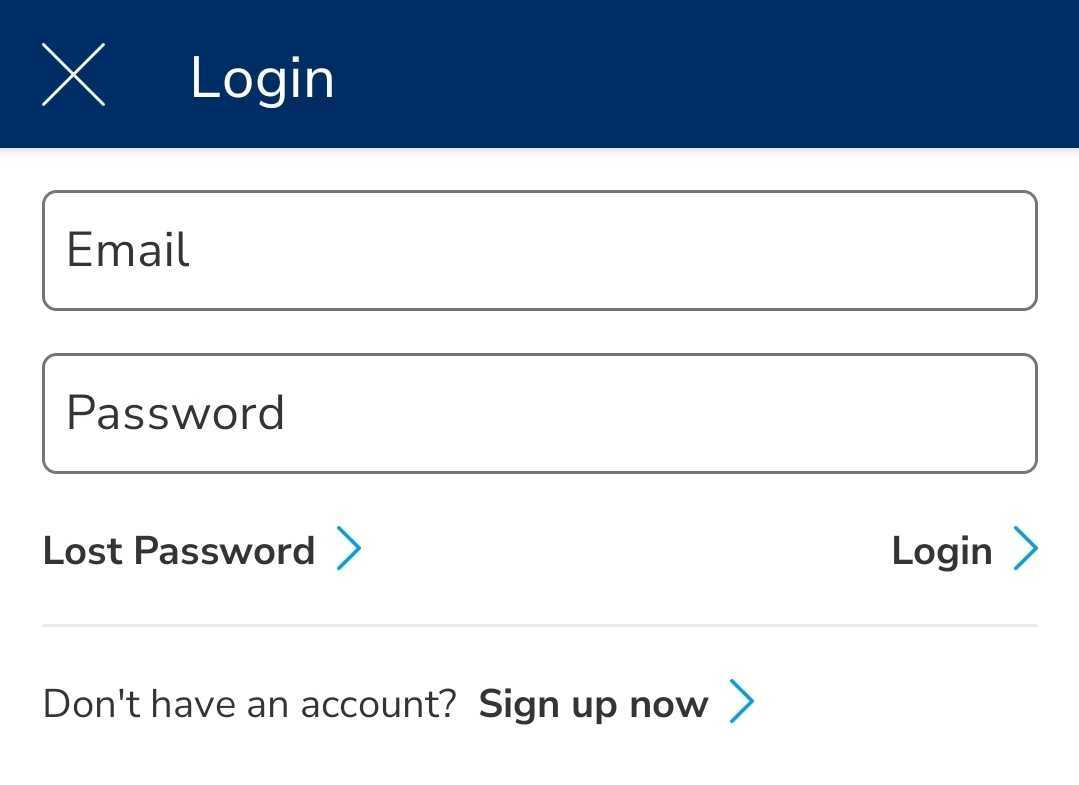1079x785 pixels.
Task: Select Sign up now to register
Action: click(592, 703)
